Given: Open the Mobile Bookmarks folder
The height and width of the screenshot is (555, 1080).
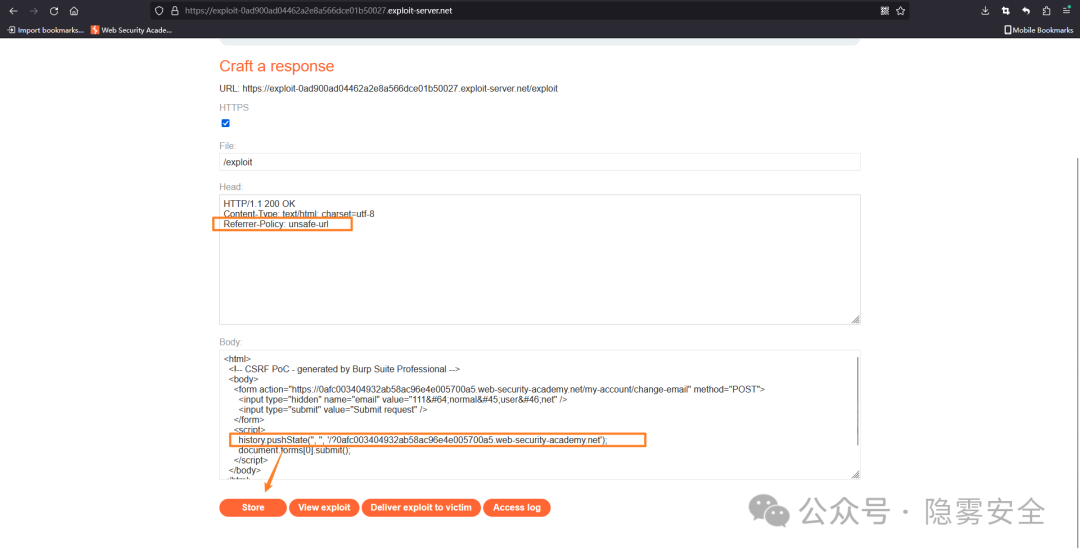Looking at the screenshot, I should (1038, 30).
